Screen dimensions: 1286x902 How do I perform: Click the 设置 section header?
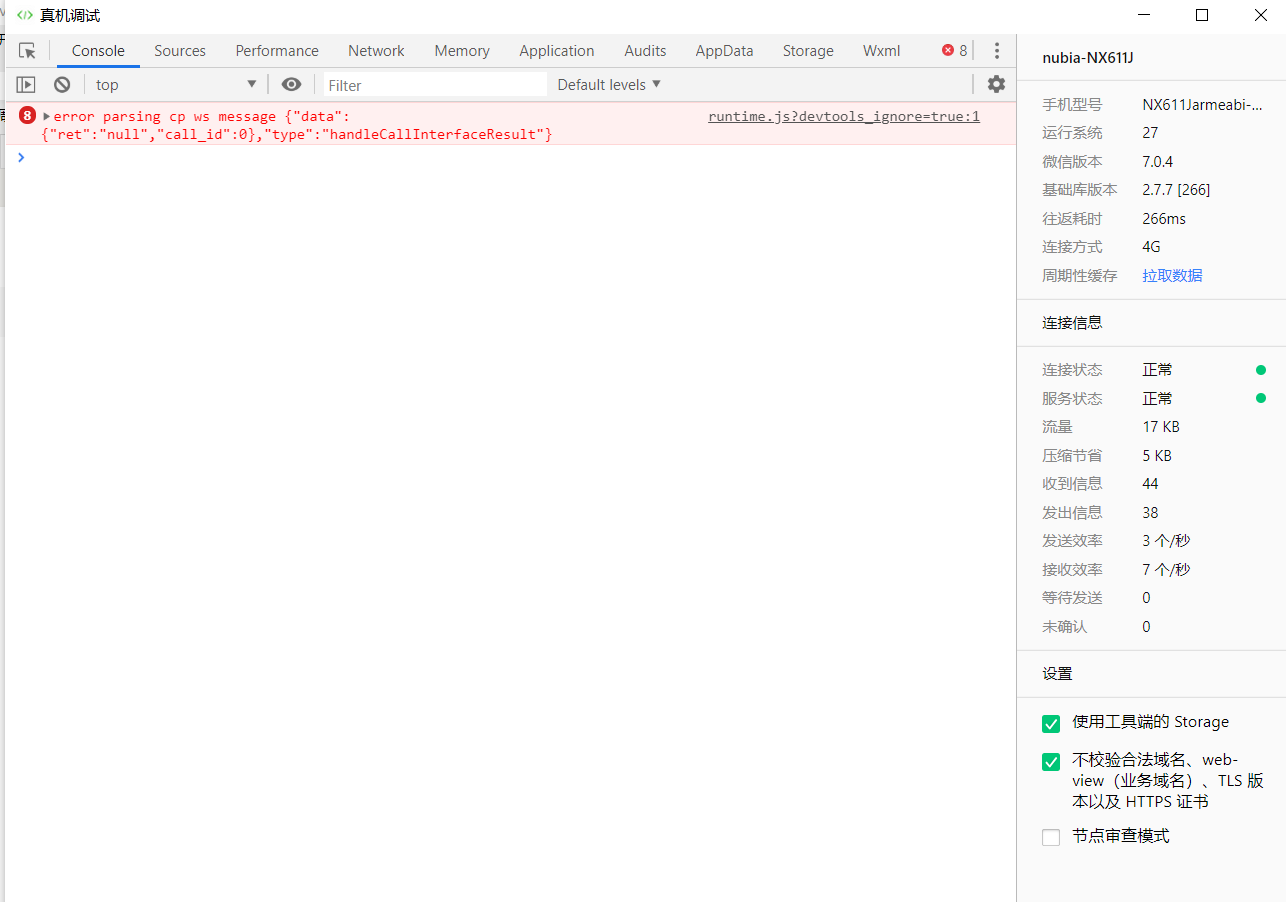1057,674
